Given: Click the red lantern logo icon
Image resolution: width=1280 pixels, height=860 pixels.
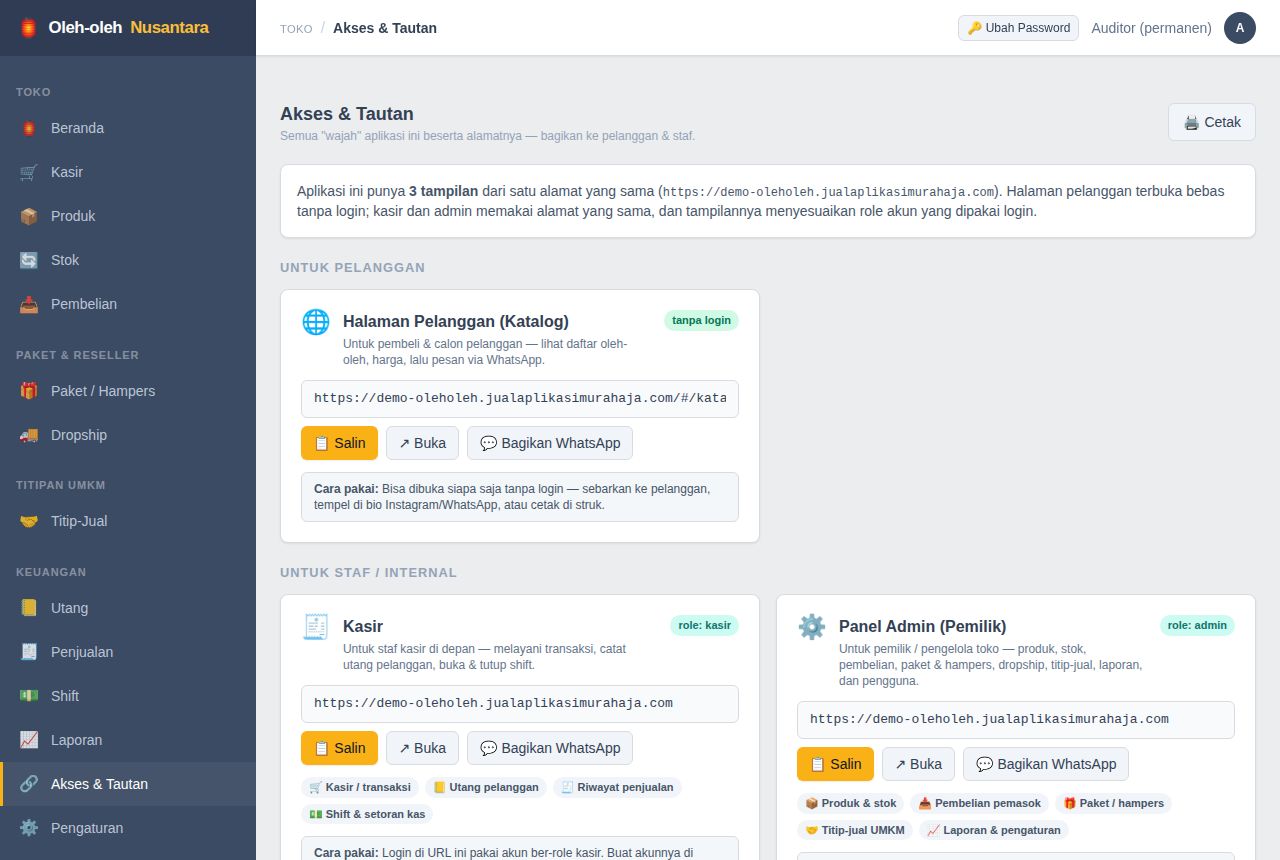Looking at the screenshot, I should point(29,28).
